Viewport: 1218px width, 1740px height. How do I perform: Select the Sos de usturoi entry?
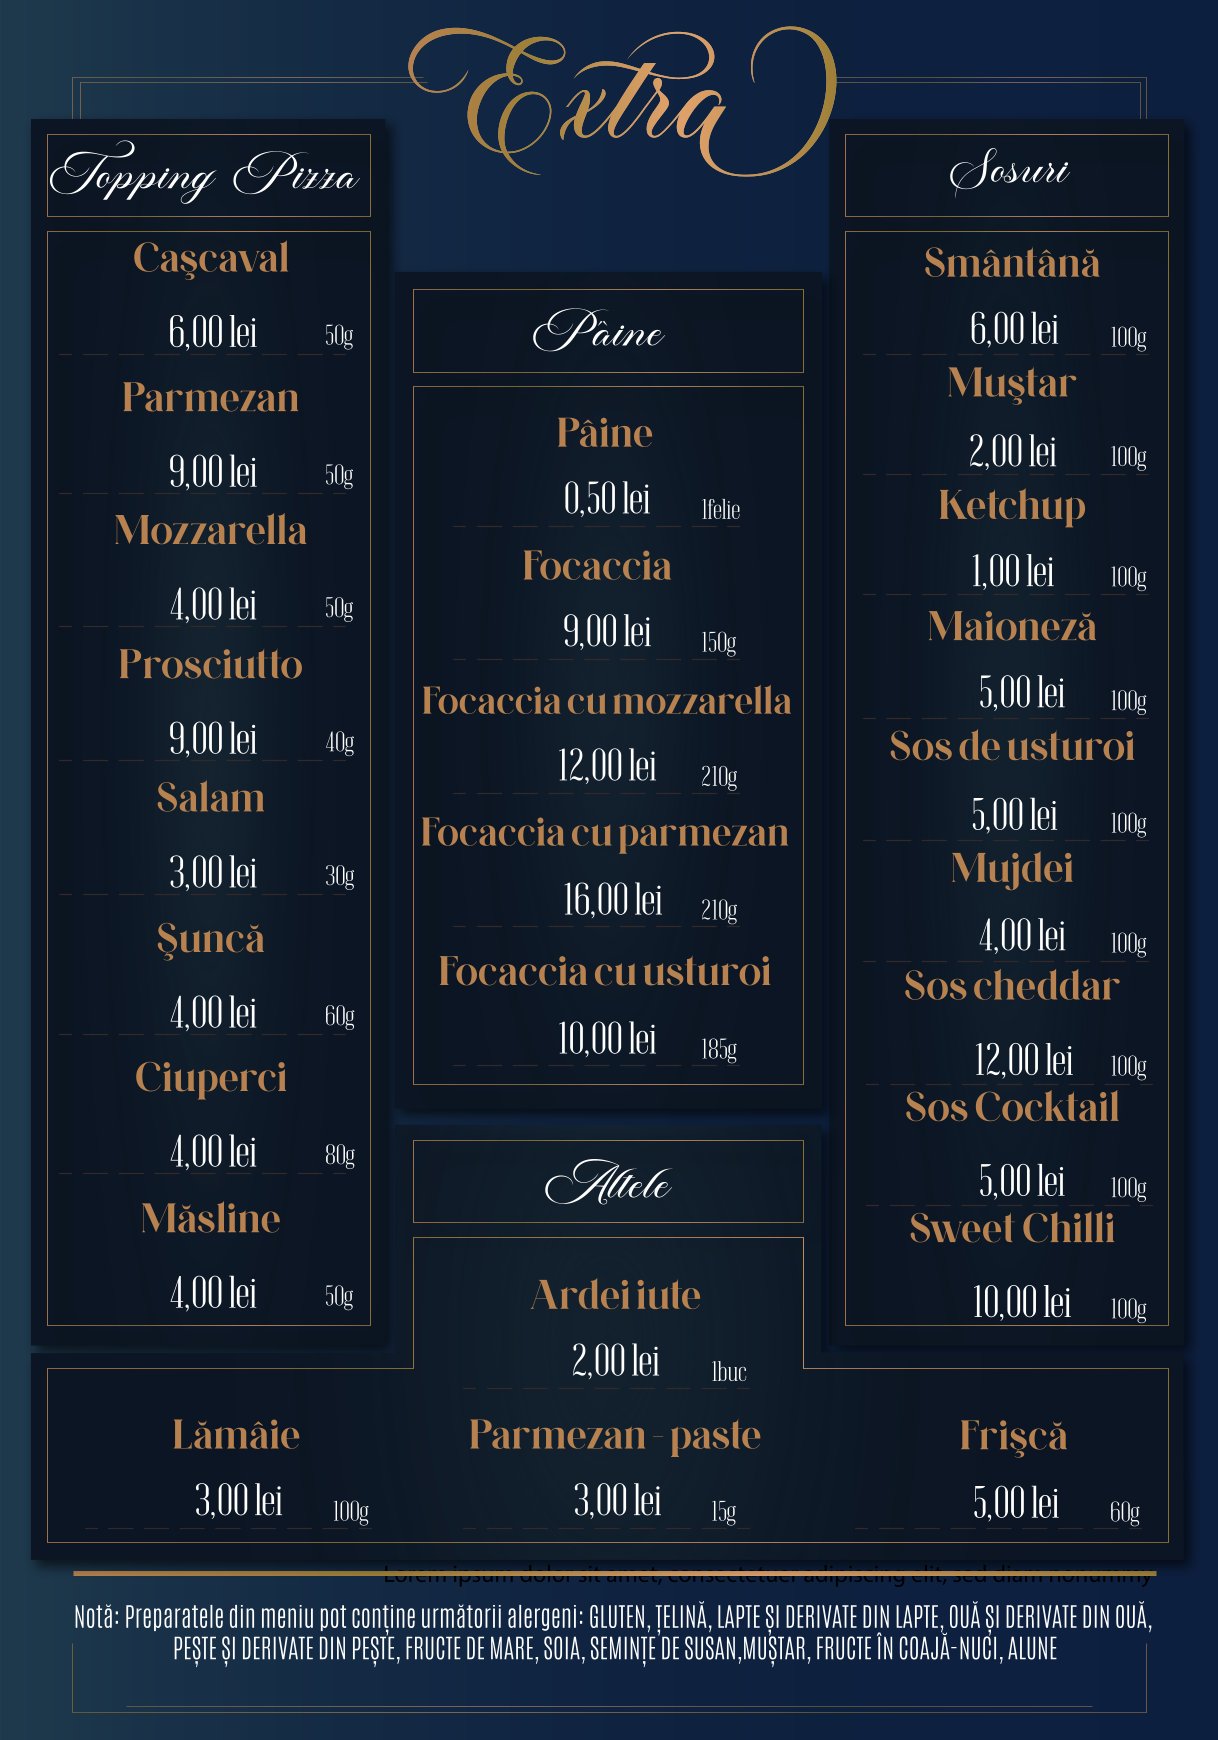(1012, 746)
